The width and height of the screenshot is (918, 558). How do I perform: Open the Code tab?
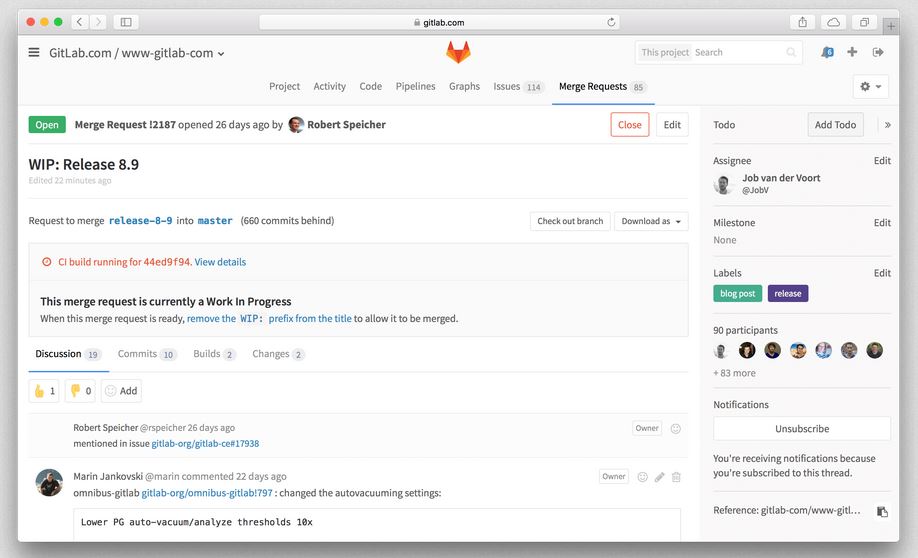[x=371, y=86]
